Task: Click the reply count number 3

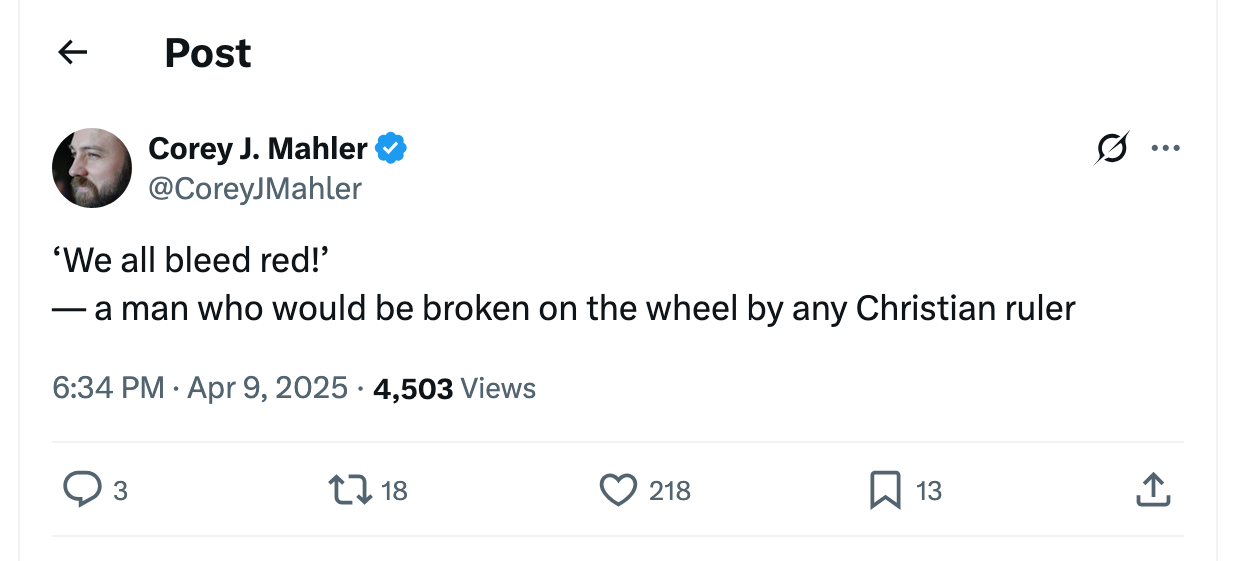Action: [x=120, y=491]
